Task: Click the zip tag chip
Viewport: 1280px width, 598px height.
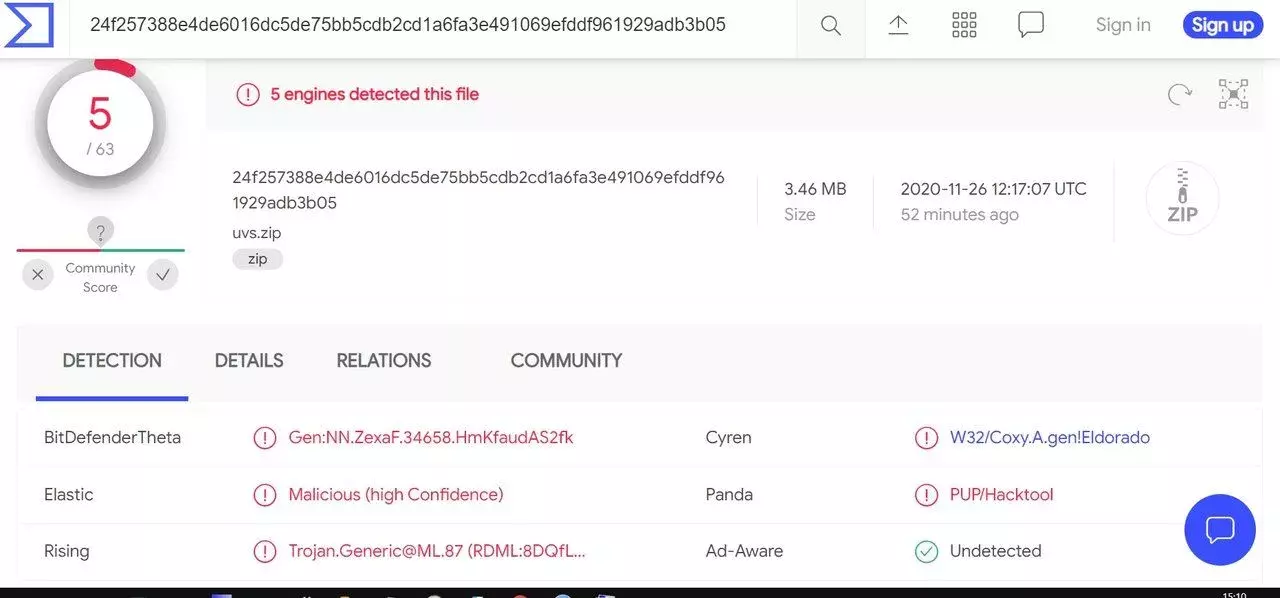Action: [258, 259]
